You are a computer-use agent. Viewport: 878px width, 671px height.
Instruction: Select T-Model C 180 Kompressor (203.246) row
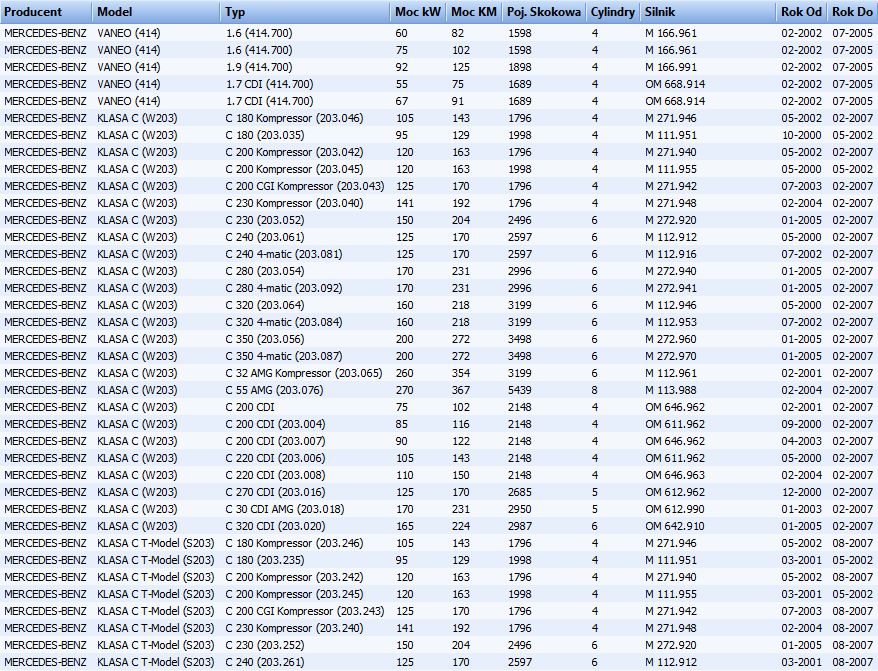[439, 543]
